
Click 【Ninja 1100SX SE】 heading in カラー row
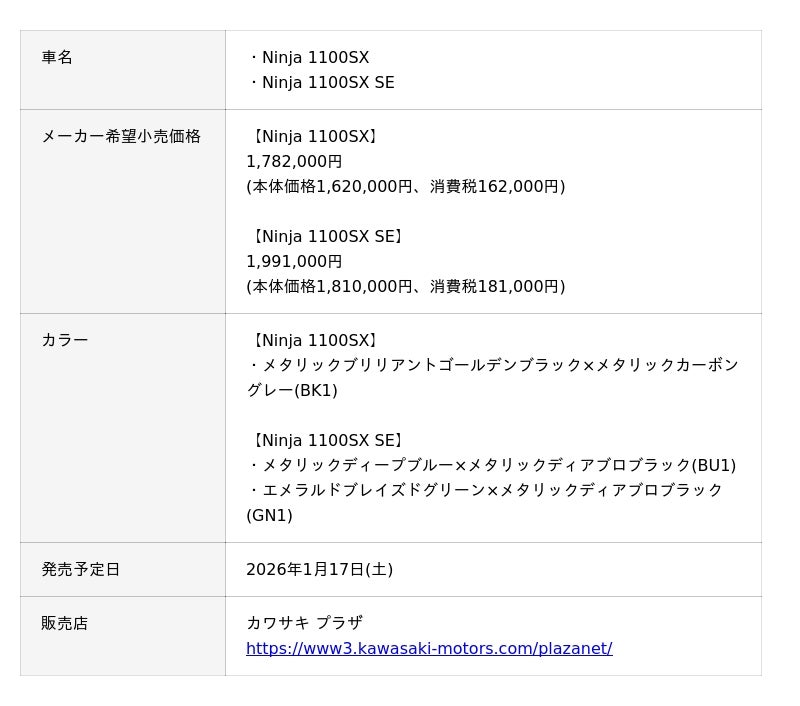[325, 441]
